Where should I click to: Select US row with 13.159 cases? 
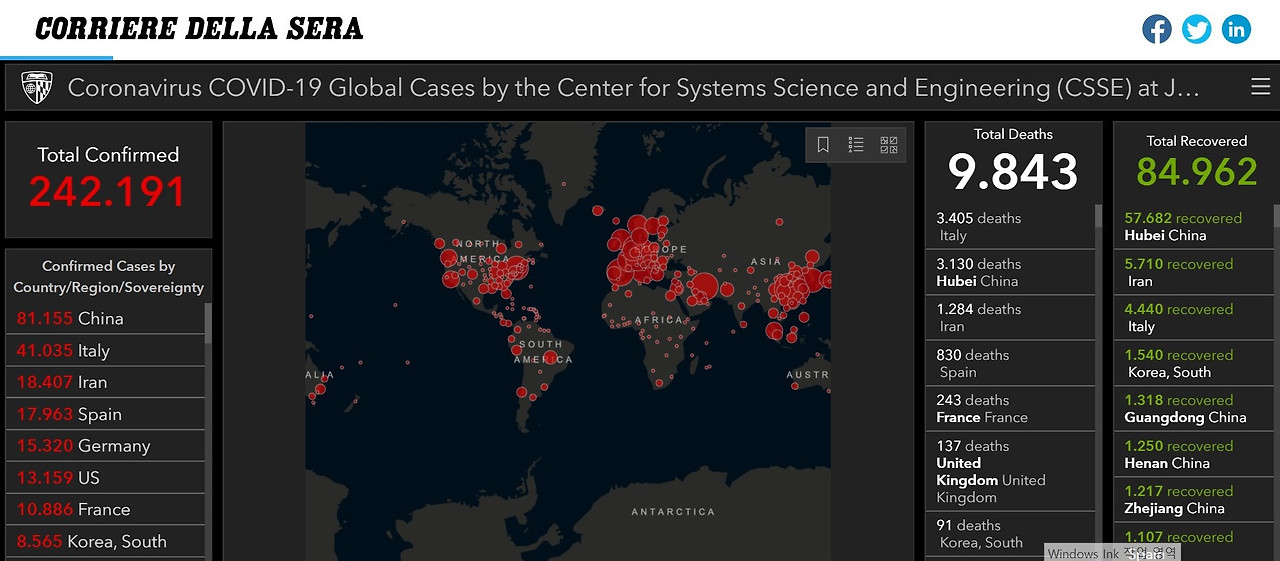point(105,478)
